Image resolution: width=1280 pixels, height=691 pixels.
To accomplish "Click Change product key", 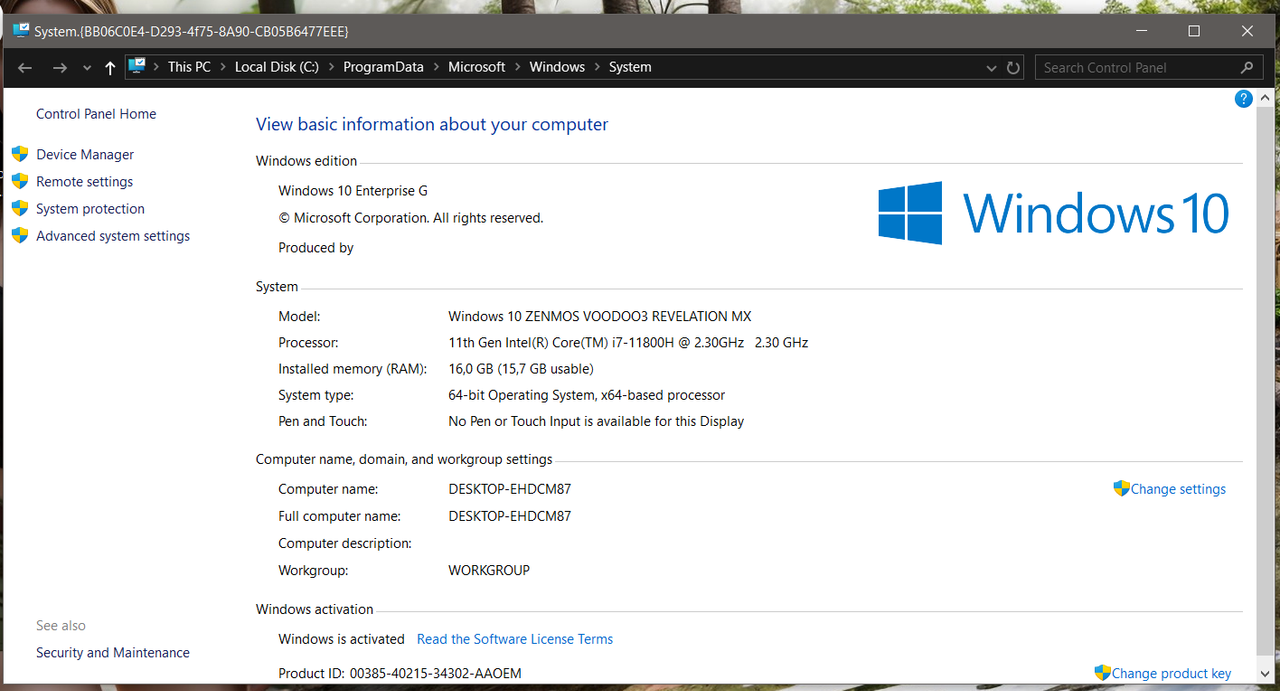I will click(x=1171, y=673).
